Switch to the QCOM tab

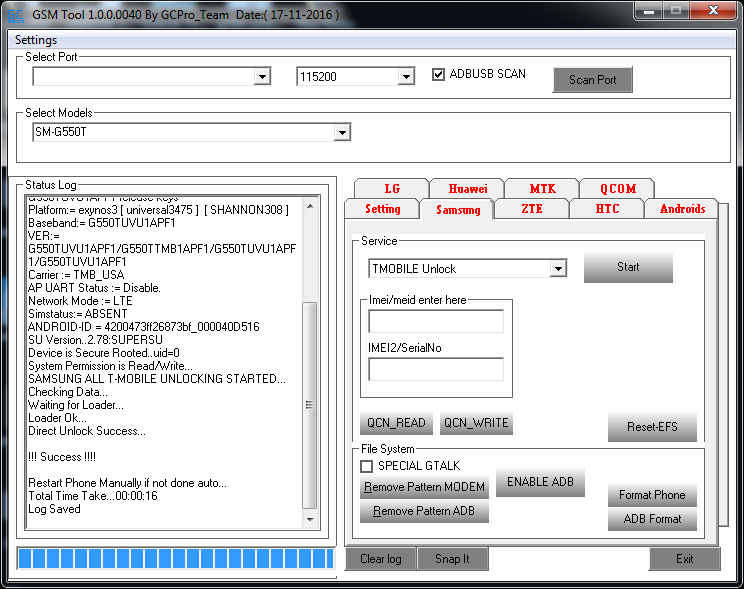click(617, 188)
